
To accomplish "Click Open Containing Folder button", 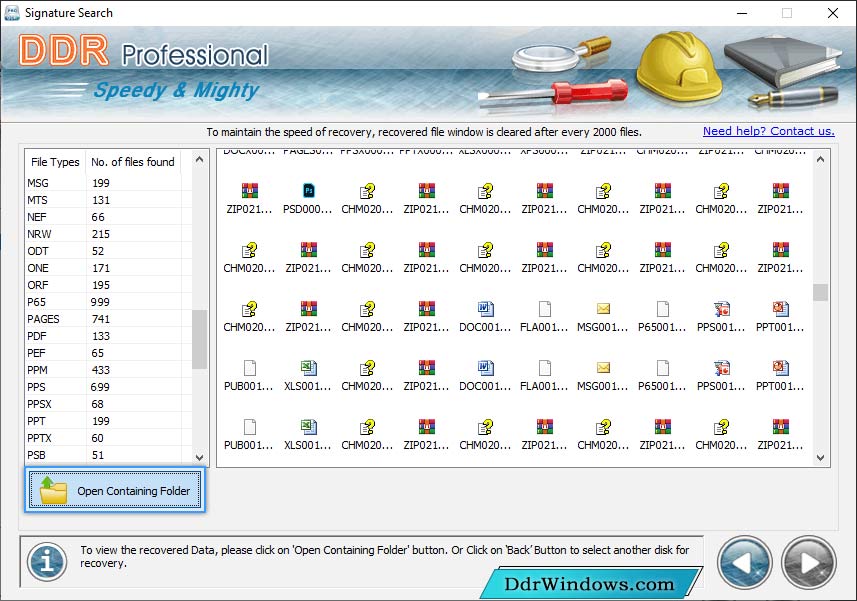I will click(x=115, y=490).
